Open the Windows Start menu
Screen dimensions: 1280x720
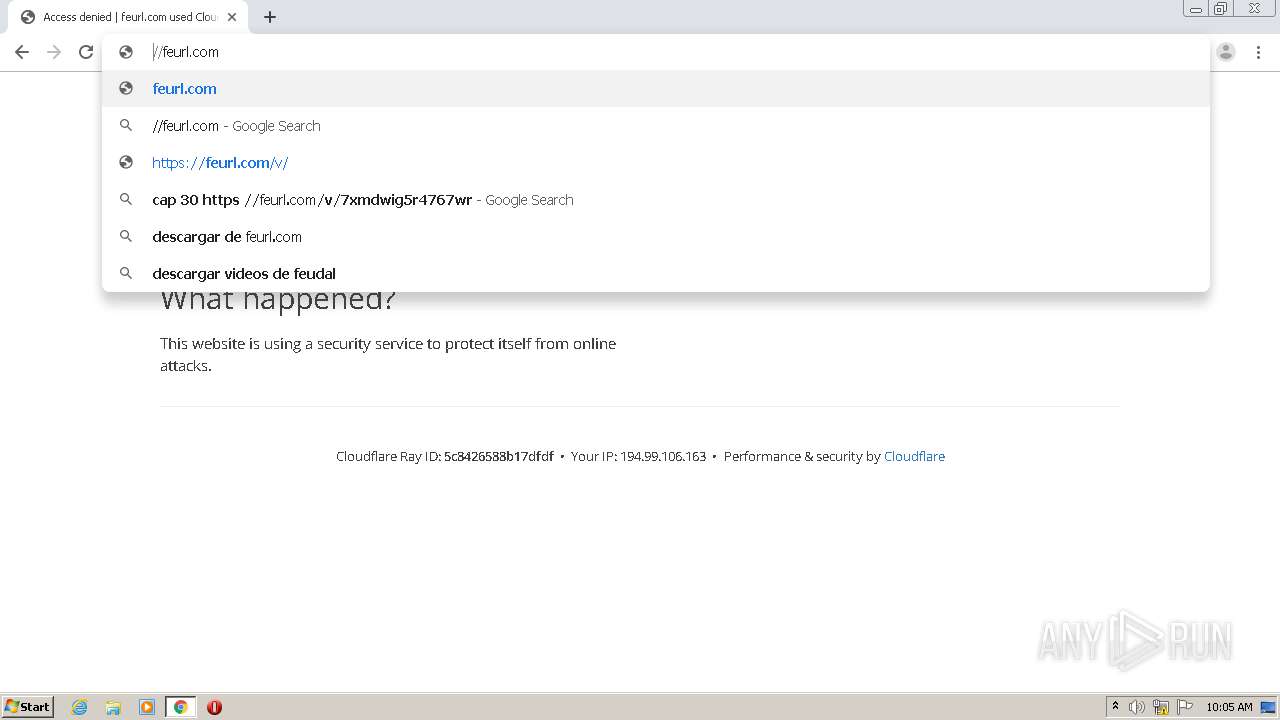pyautogui.click(x=28, y=706)
